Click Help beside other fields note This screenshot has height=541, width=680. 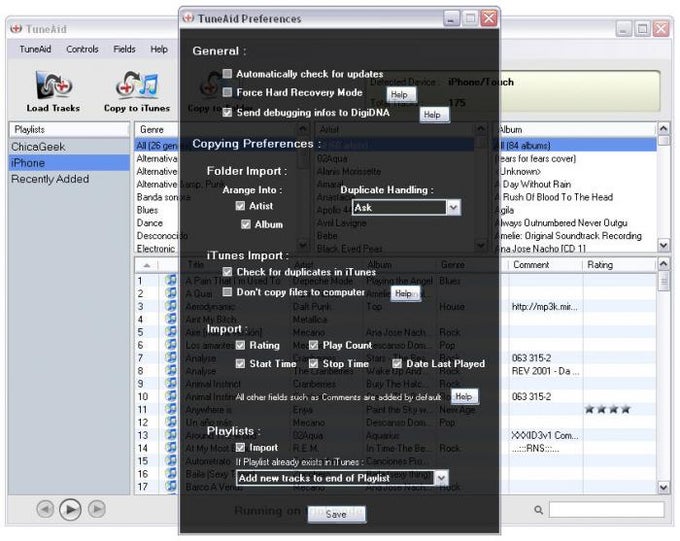click(x=465, y=397)
